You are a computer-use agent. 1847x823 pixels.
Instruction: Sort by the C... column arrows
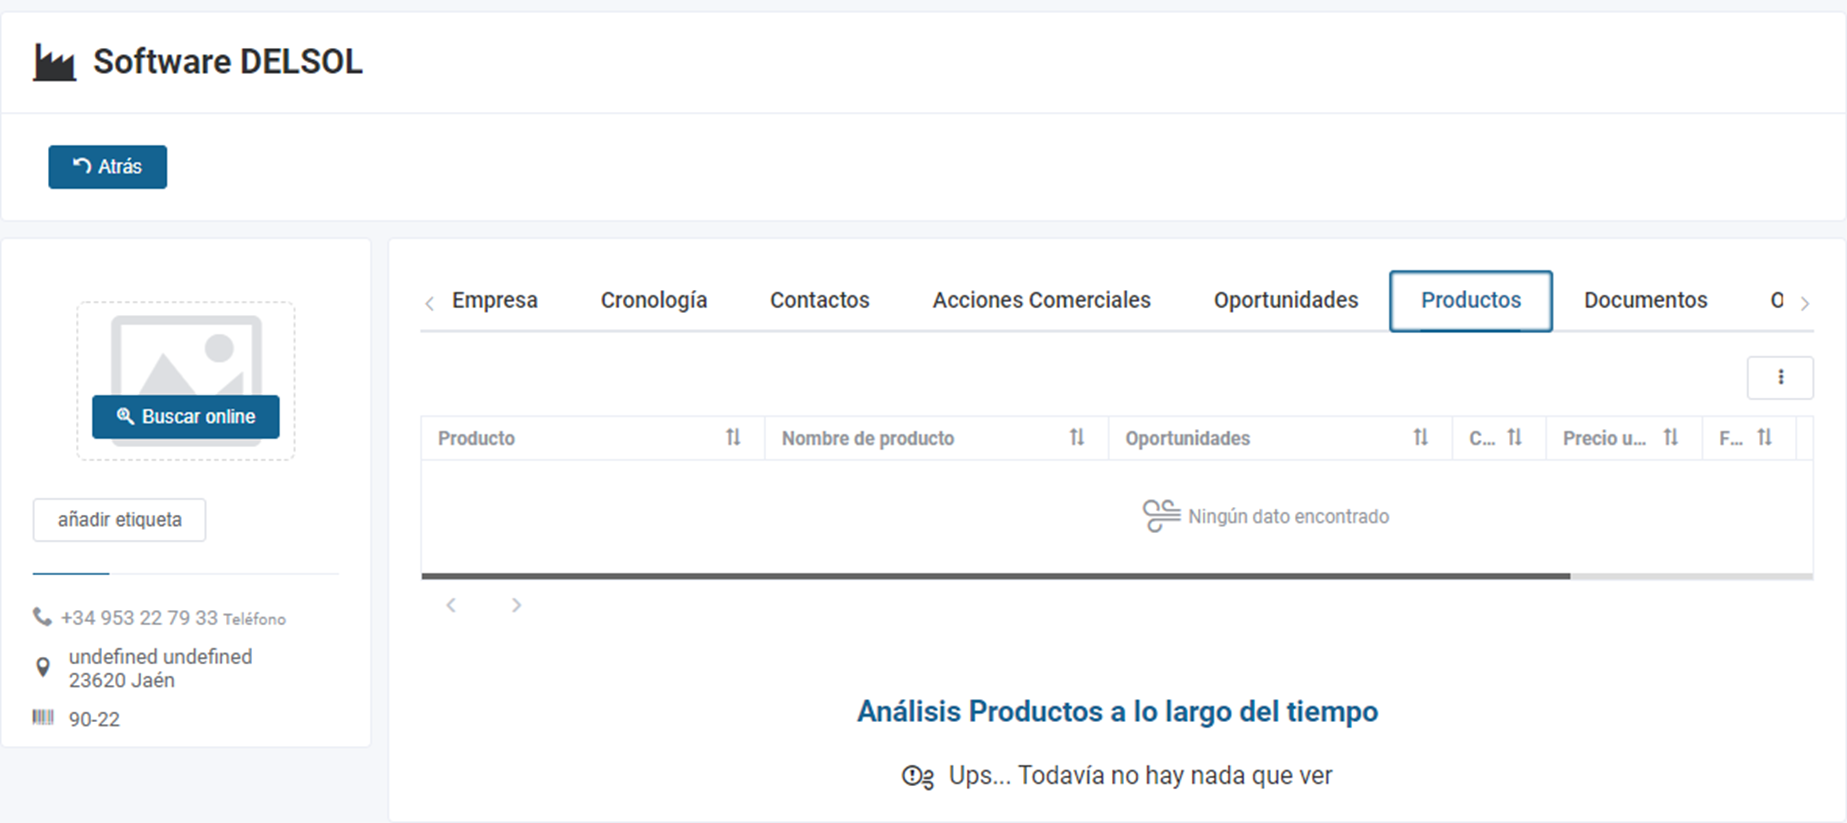click(1515, 437)
